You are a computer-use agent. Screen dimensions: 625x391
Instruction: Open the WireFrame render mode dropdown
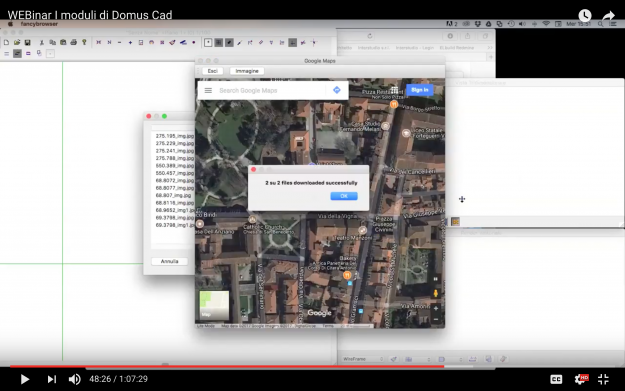pos(362,359)
